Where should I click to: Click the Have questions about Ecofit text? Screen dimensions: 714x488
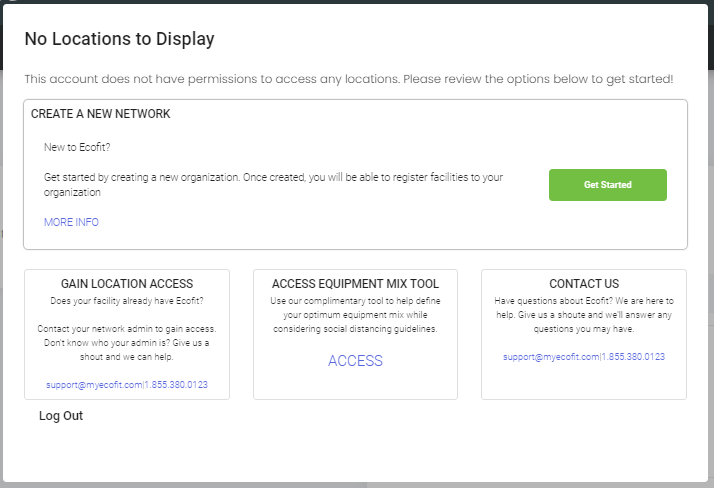(x=584, y=315)
